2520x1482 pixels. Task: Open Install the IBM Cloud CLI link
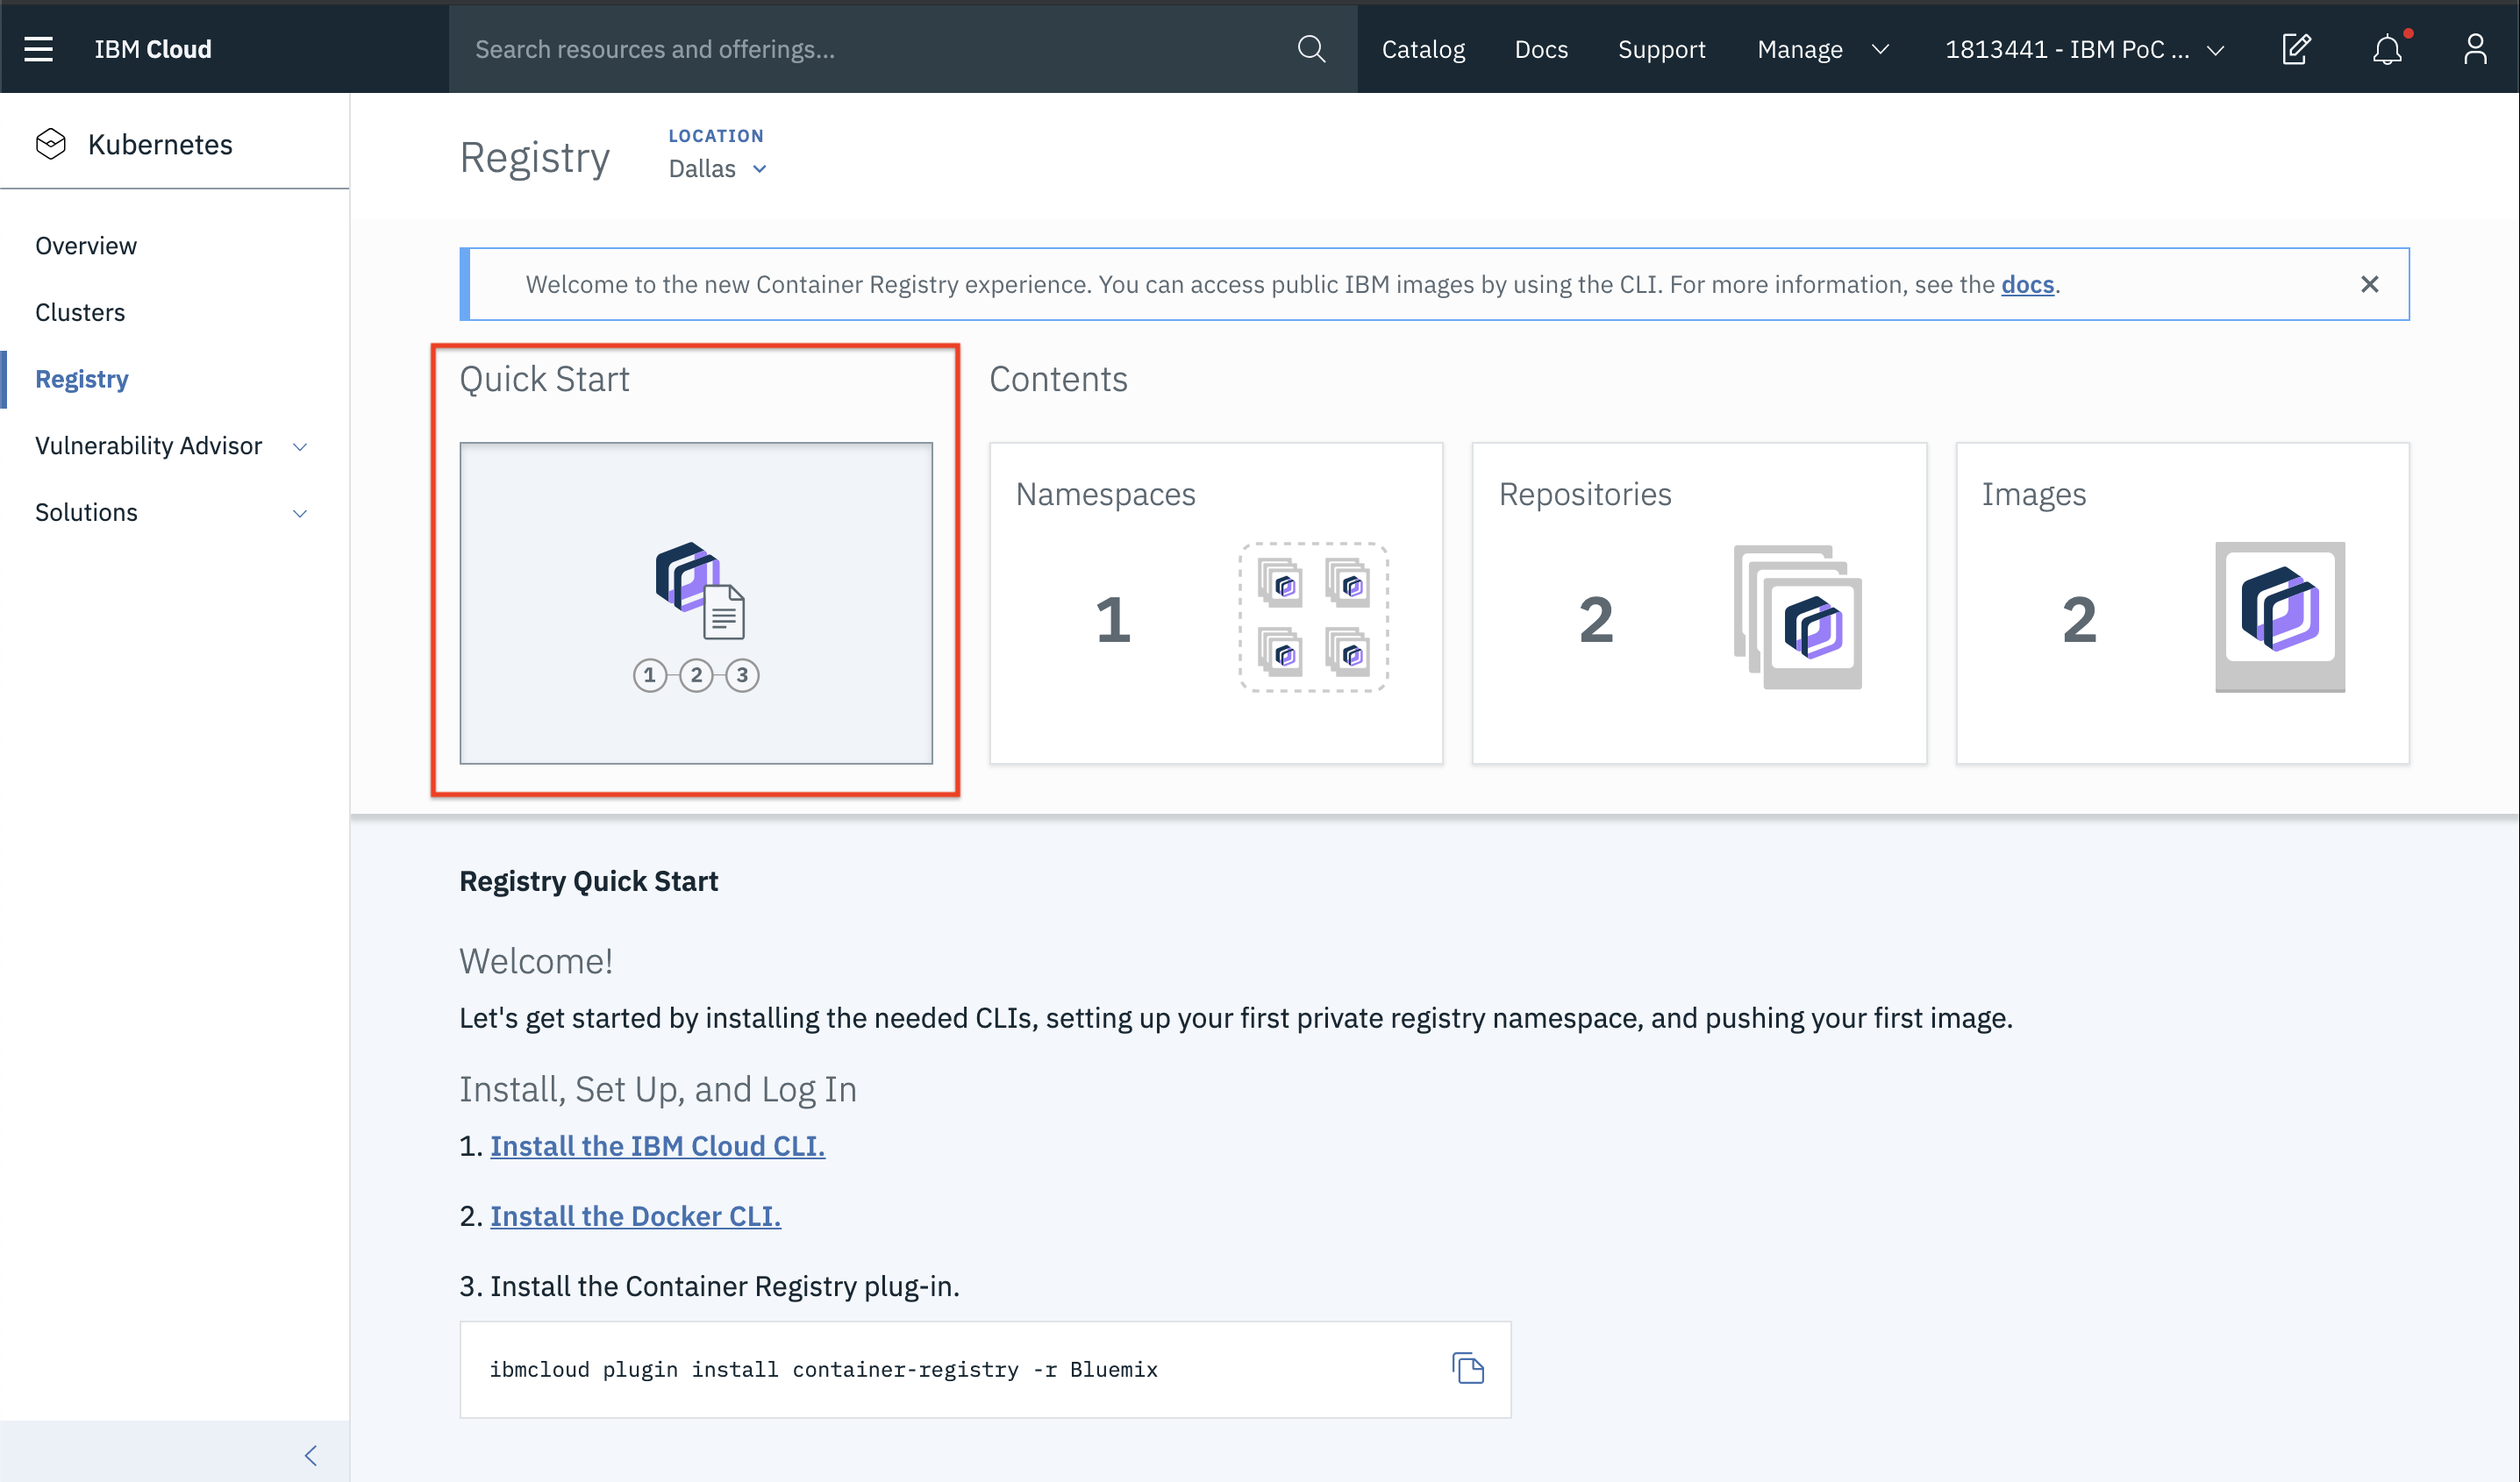coord(657,1146)
